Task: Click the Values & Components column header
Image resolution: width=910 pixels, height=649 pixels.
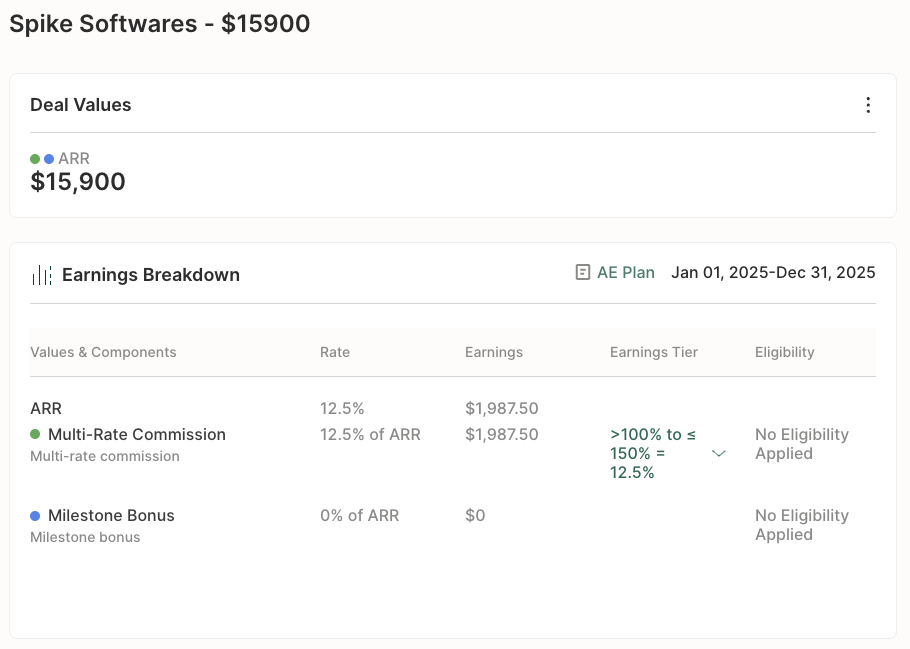Action: [x=103, y=352]
